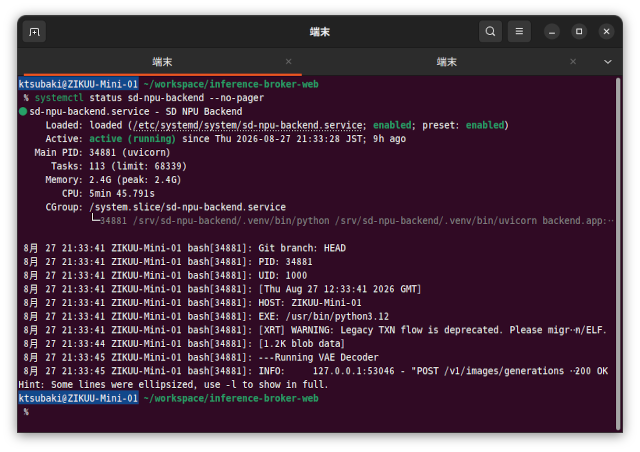Close the first 端末 tab
Viewport: 640px width, 452px height.
point(289,62)
